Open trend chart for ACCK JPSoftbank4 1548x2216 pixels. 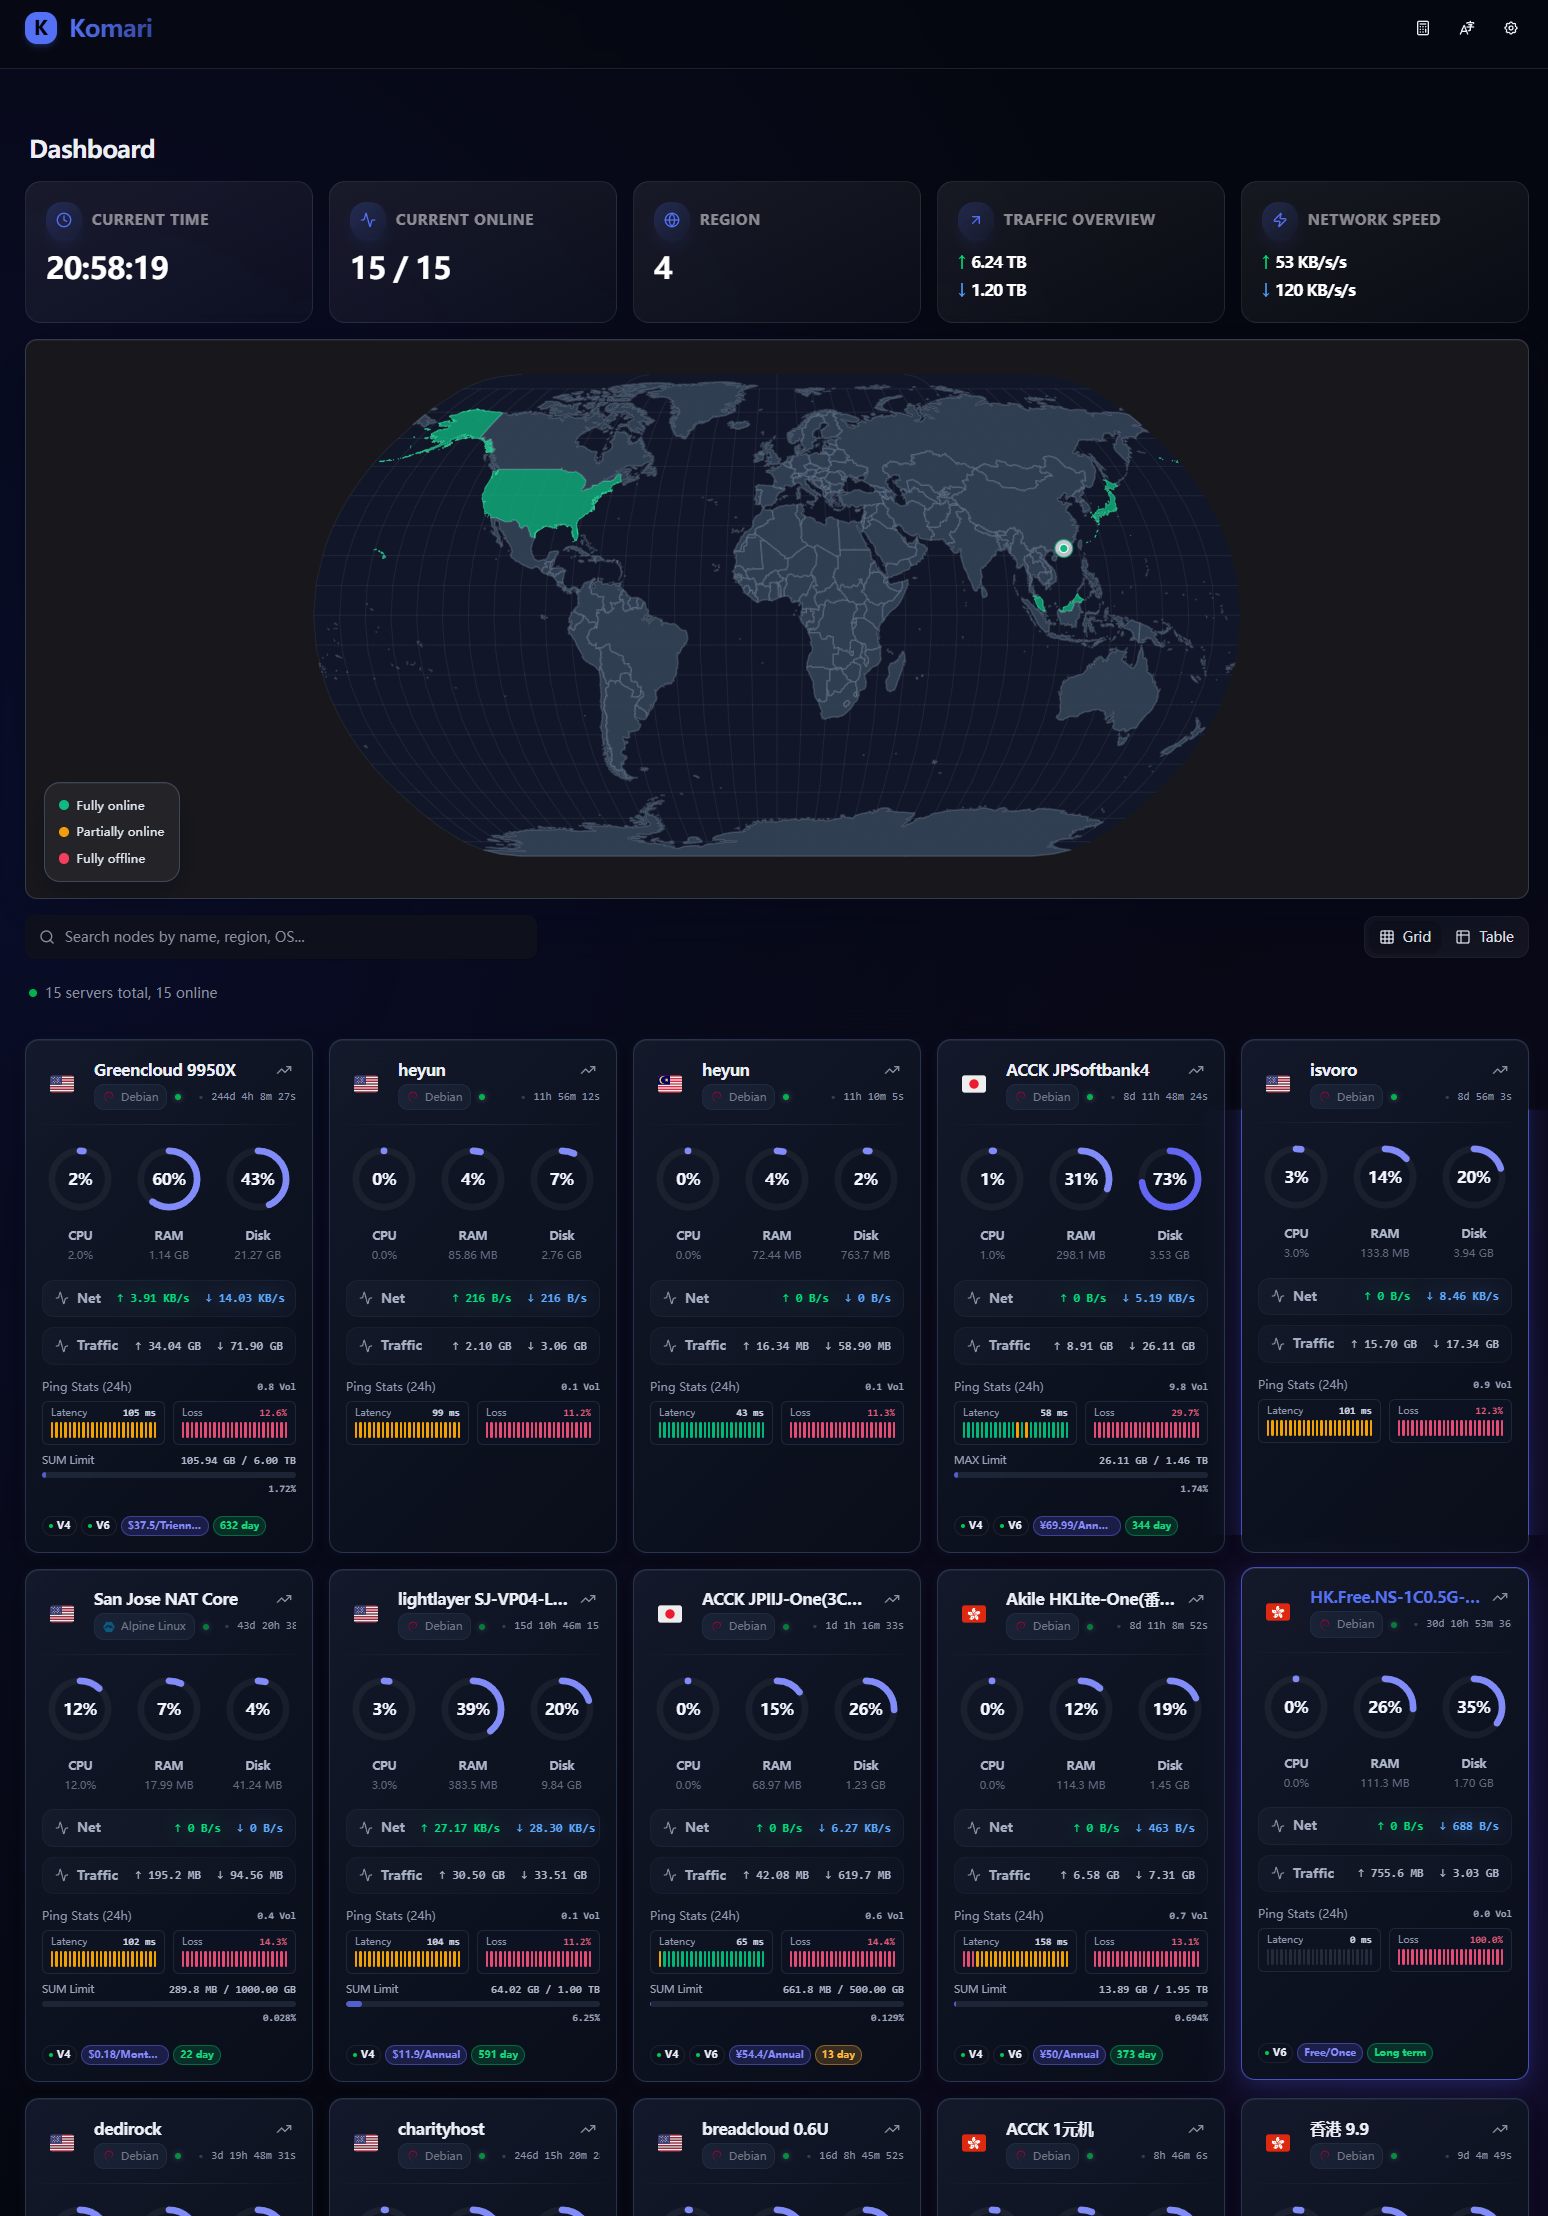pyautogui.click(x=1196, y=1070)
